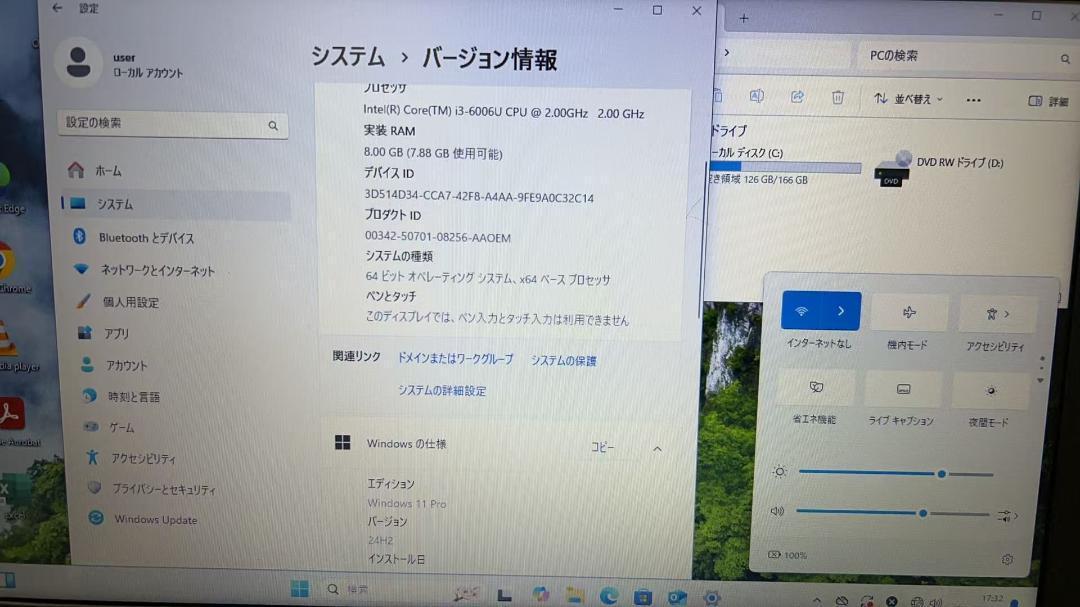
Task: Toggle 夜間モード night light
Action: [990, 391]
